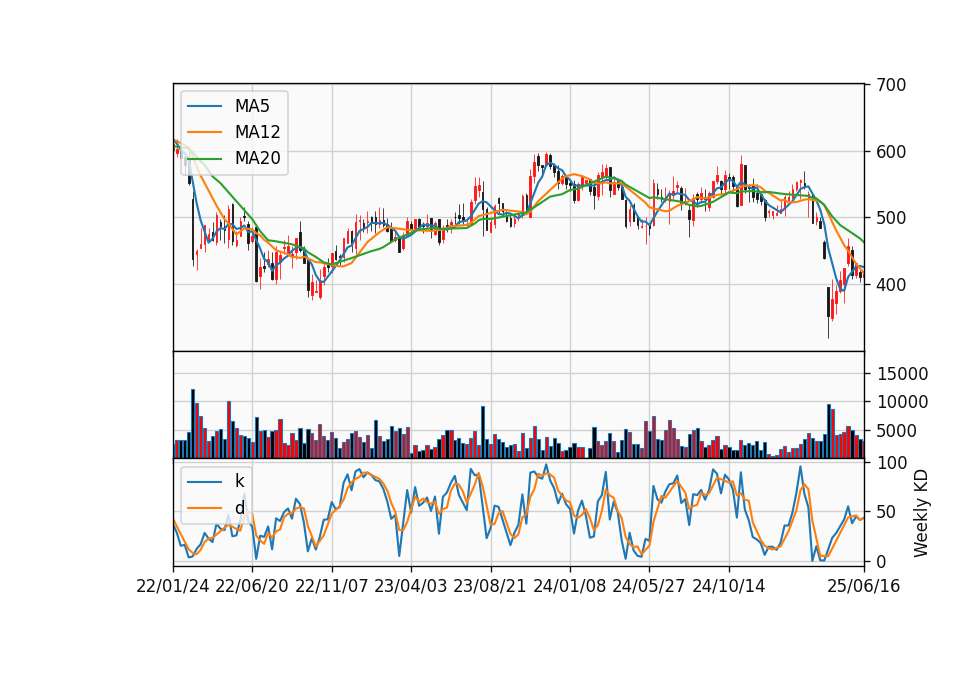Click the MA12 orange line sample in legend
The height and width of the screenshot is (690, 960).
(204, 132)
